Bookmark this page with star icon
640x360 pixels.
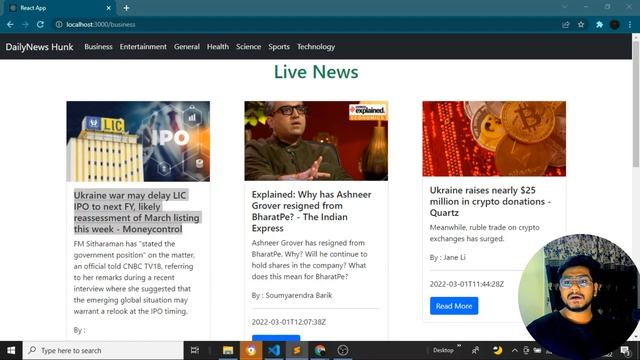pyautogui.click(x=581, y=24)
